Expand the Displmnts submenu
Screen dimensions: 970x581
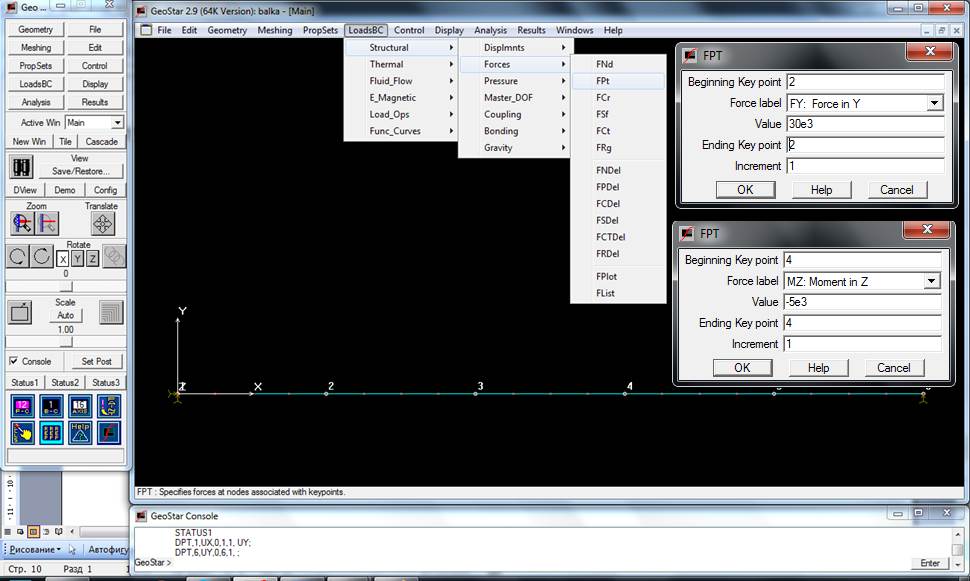coord(515,48)
